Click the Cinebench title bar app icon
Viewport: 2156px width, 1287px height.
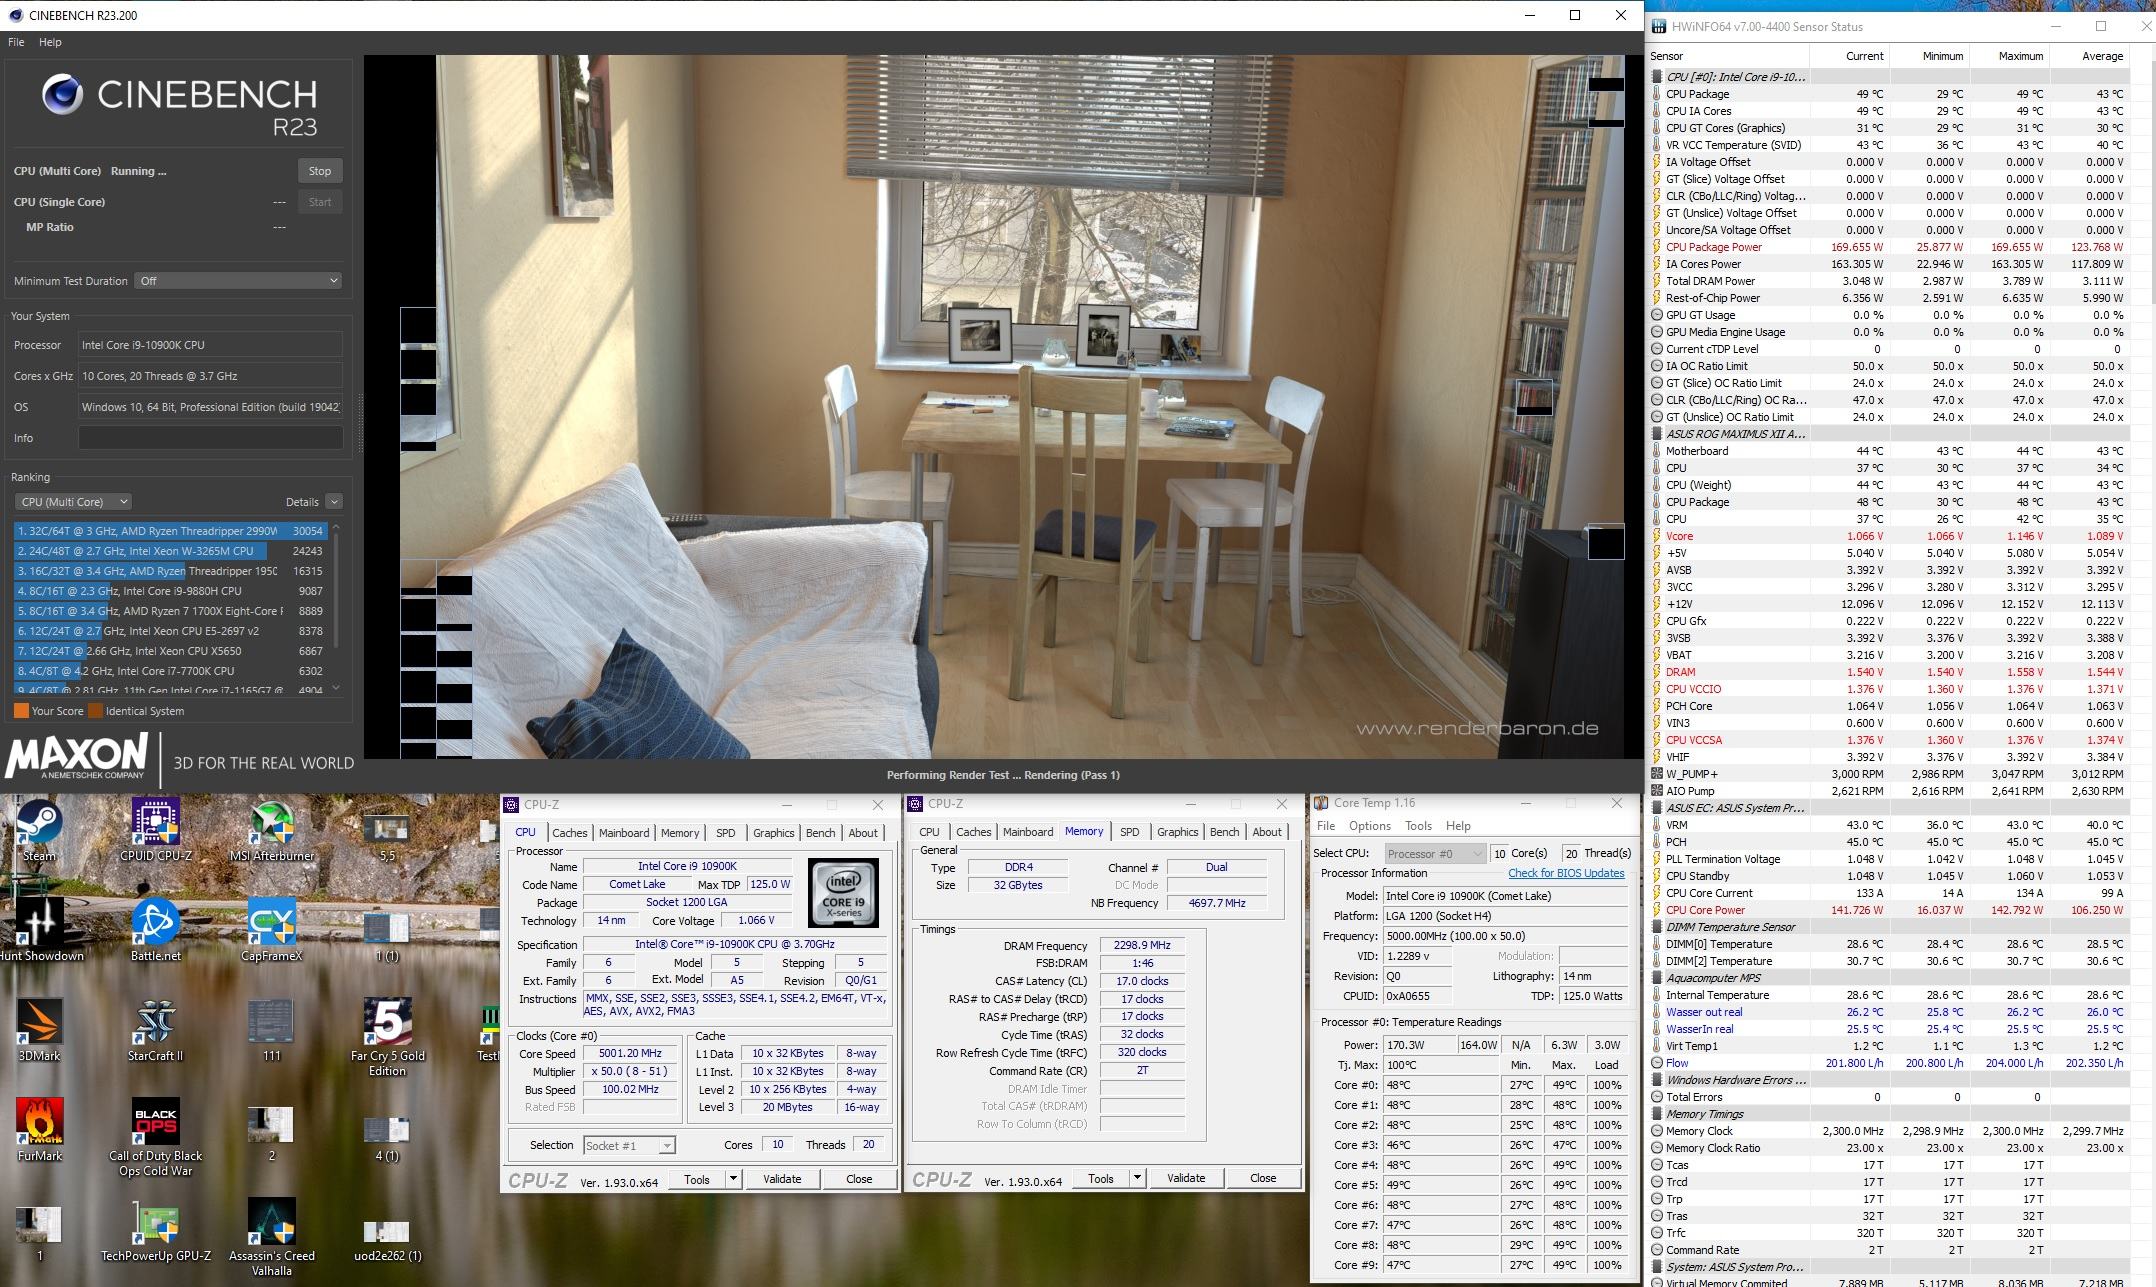pos(15,15)
